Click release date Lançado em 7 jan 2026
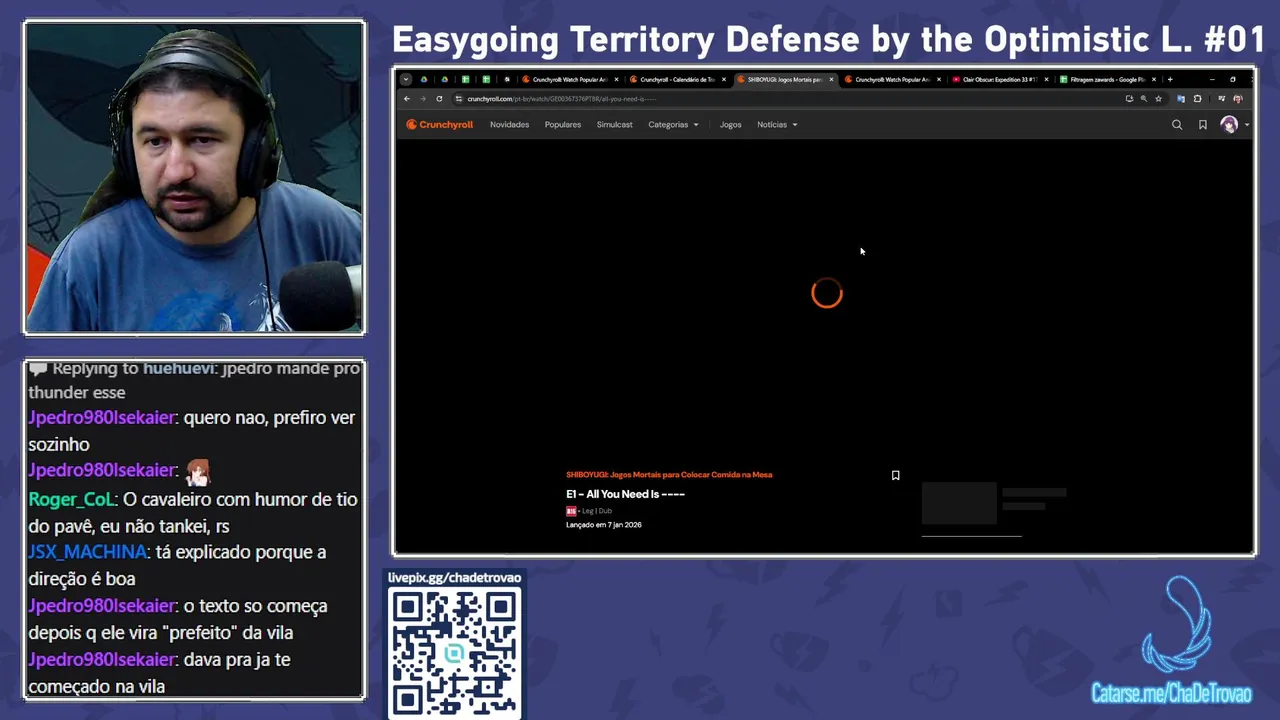The image size is (1280, 720). click(x=604, y=525)
